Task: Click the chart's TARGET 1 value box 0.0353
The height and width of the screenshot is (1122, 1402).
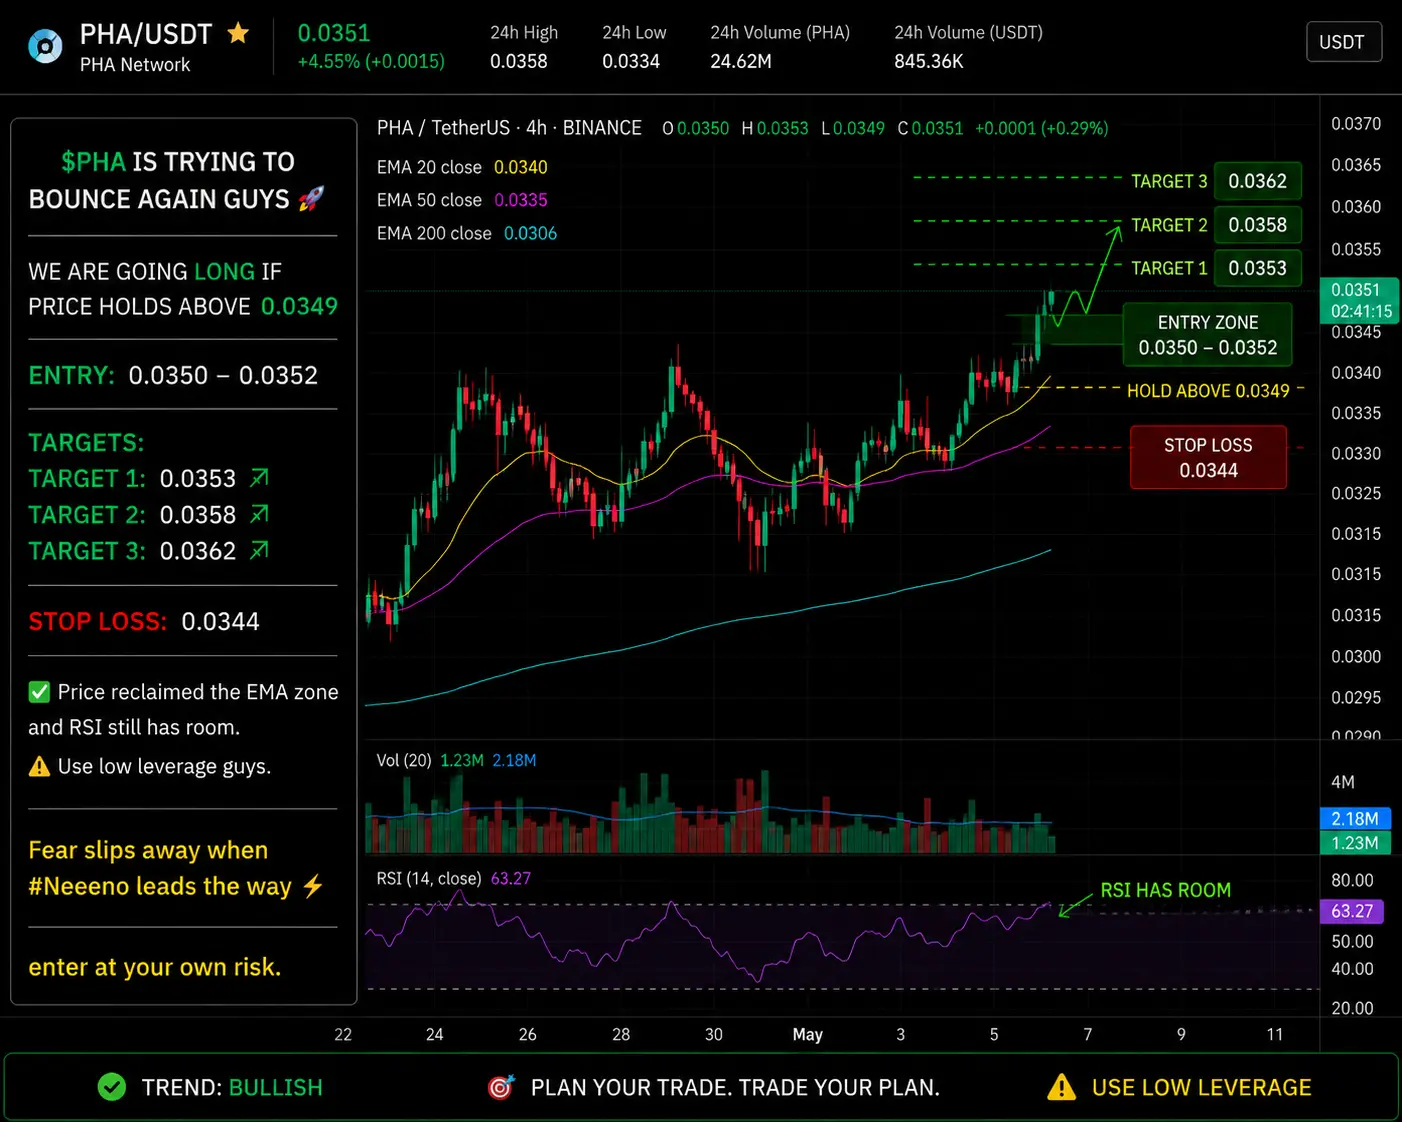Action: coord(1257,268)
